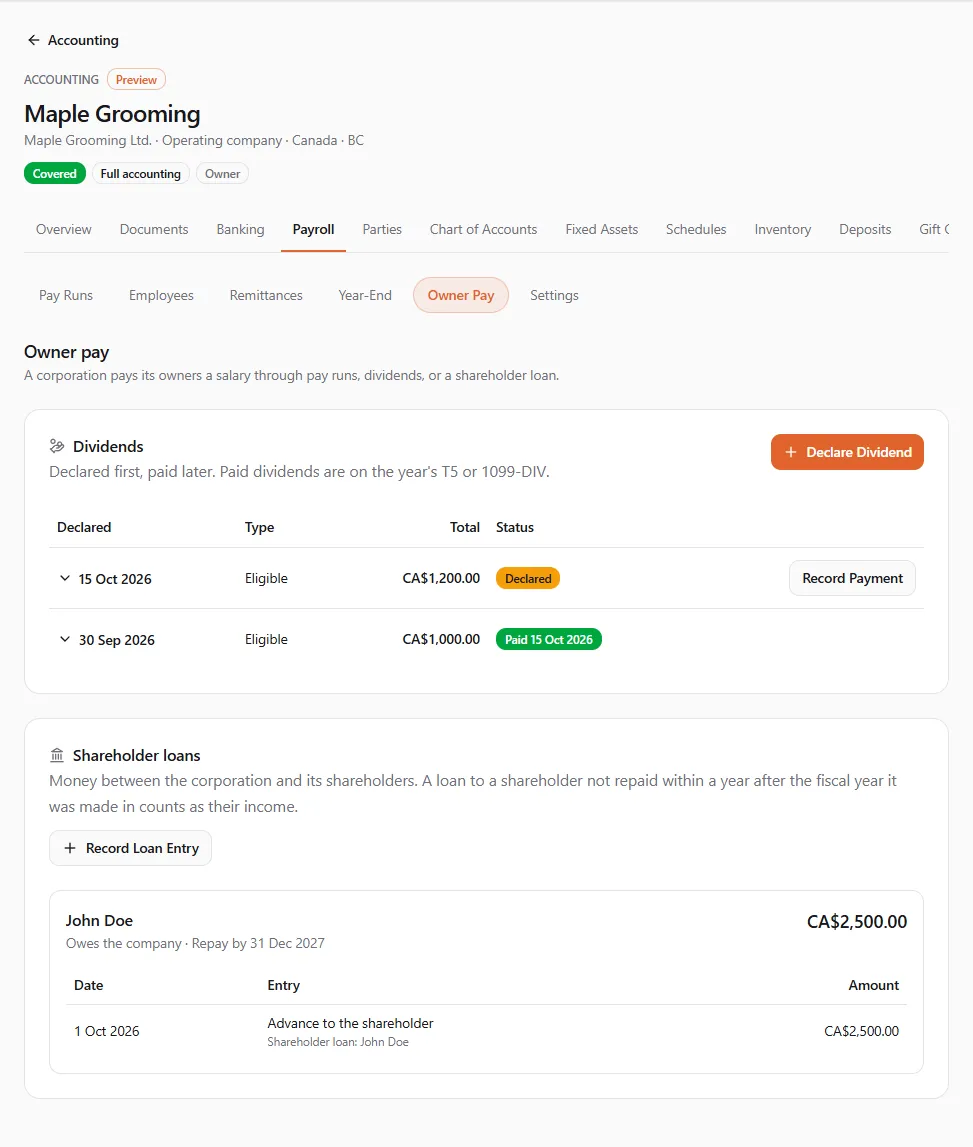The image size is (973, 1147).
Task: Click the Status column header
Action: tap(515, 527)
